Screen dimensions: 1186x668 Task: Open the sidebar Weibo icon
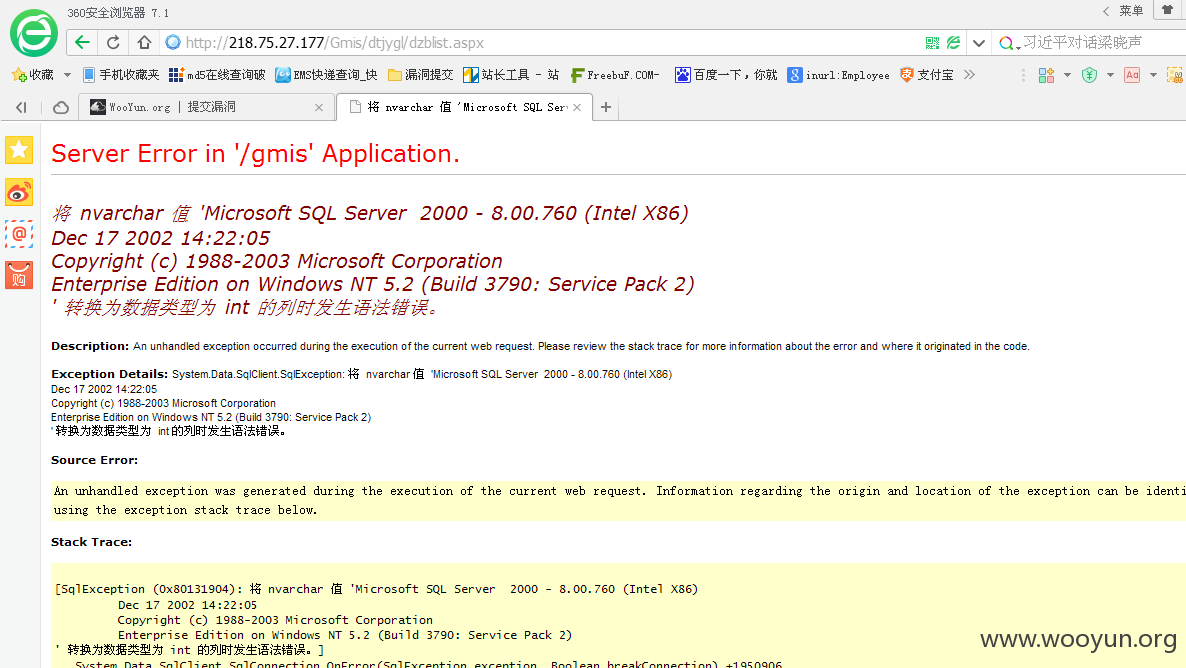(19, 192)
